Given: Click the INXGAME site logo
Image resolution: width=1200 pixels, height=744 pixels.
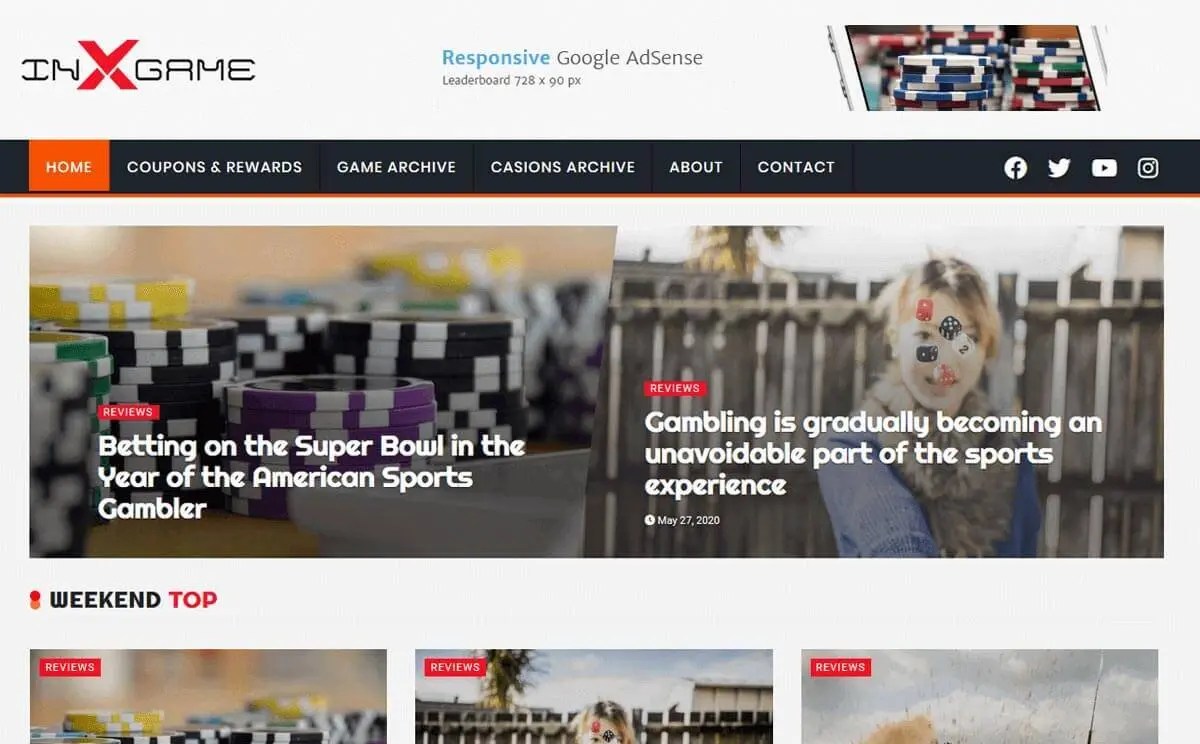Looking at the screenshot, I should [x=138, y=66].
